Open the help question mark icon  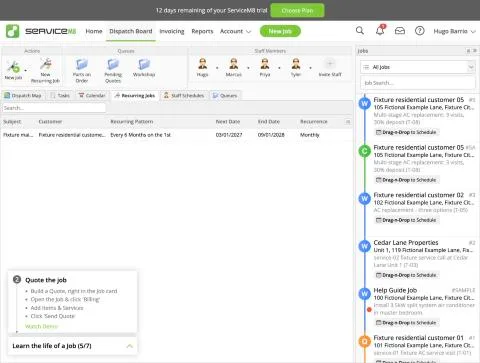[420, 31]
